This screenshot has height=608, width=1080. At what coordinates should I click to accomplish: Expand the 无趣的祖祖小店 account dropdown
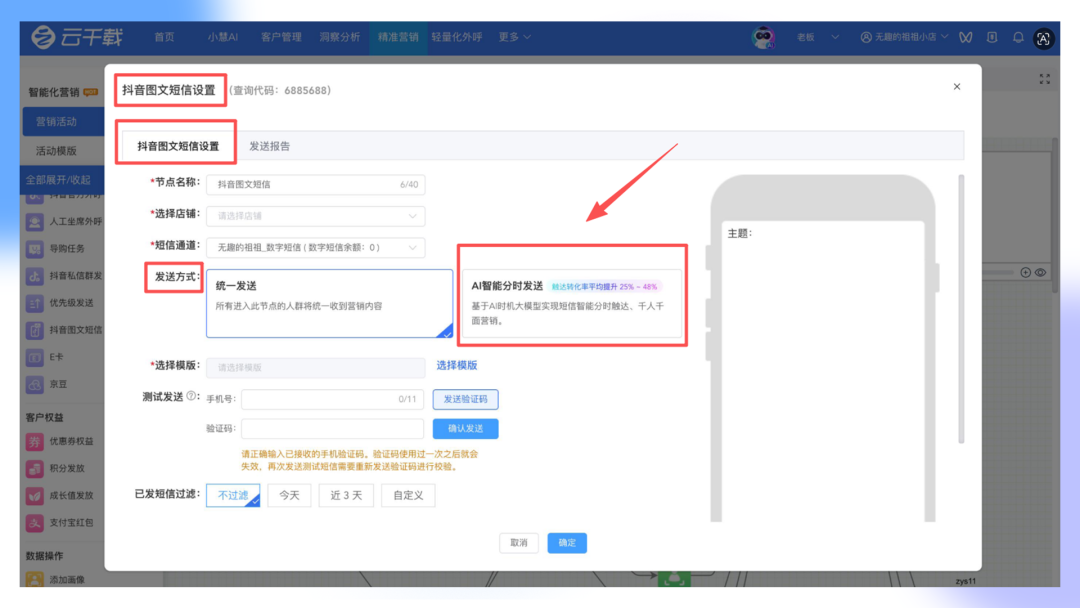point(904,37)
